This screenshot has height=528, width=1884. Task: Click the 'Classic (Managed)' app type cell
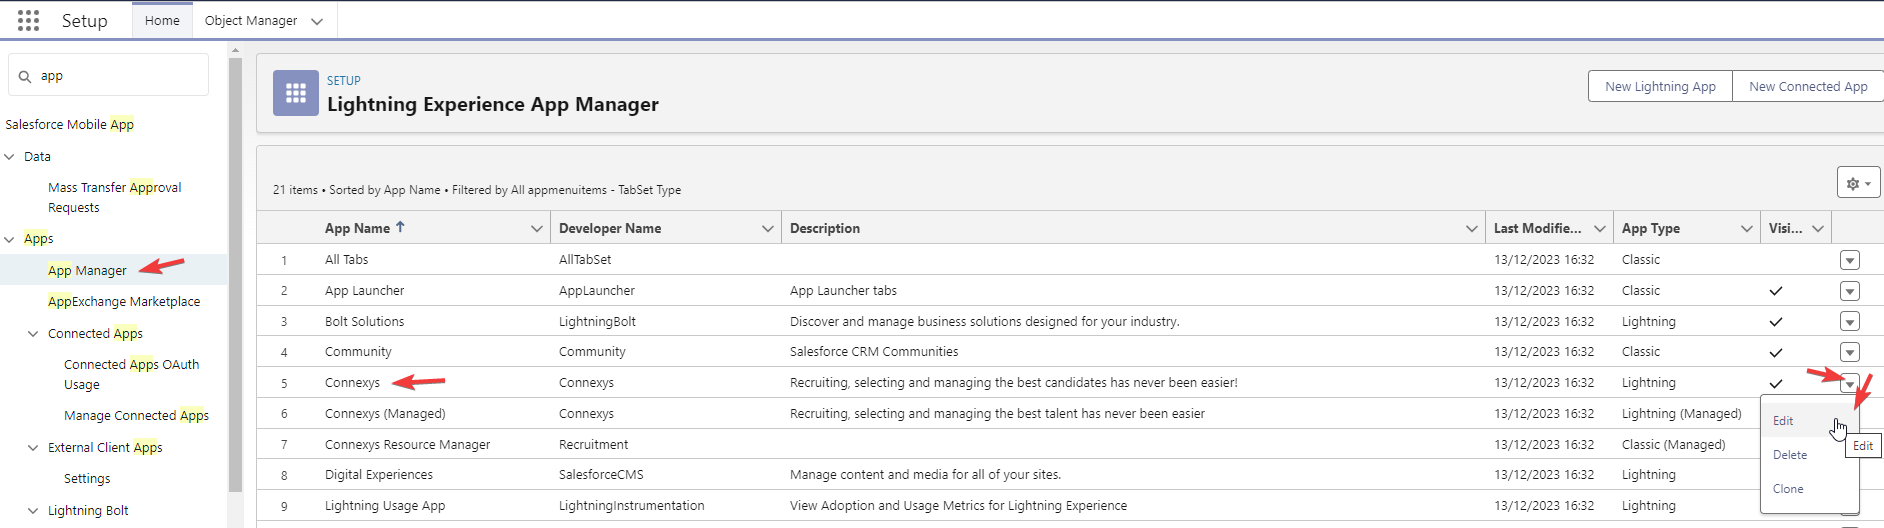click(1673, 444)
